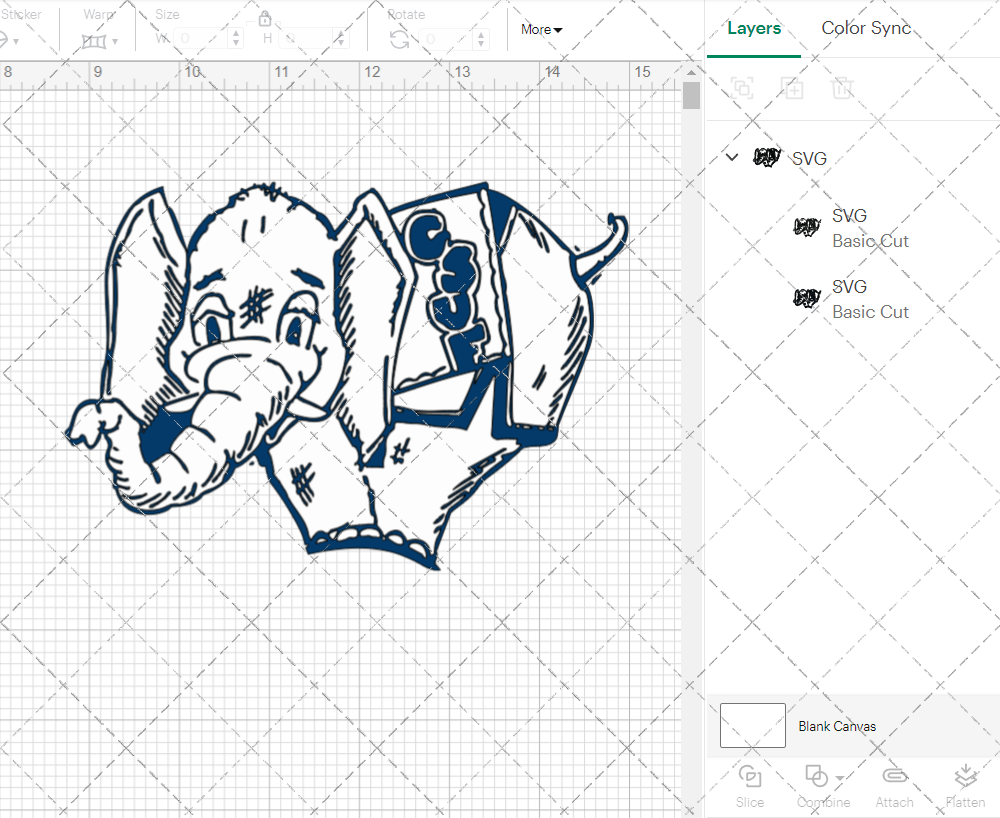Click the Group layers icon

click(742, 88)
